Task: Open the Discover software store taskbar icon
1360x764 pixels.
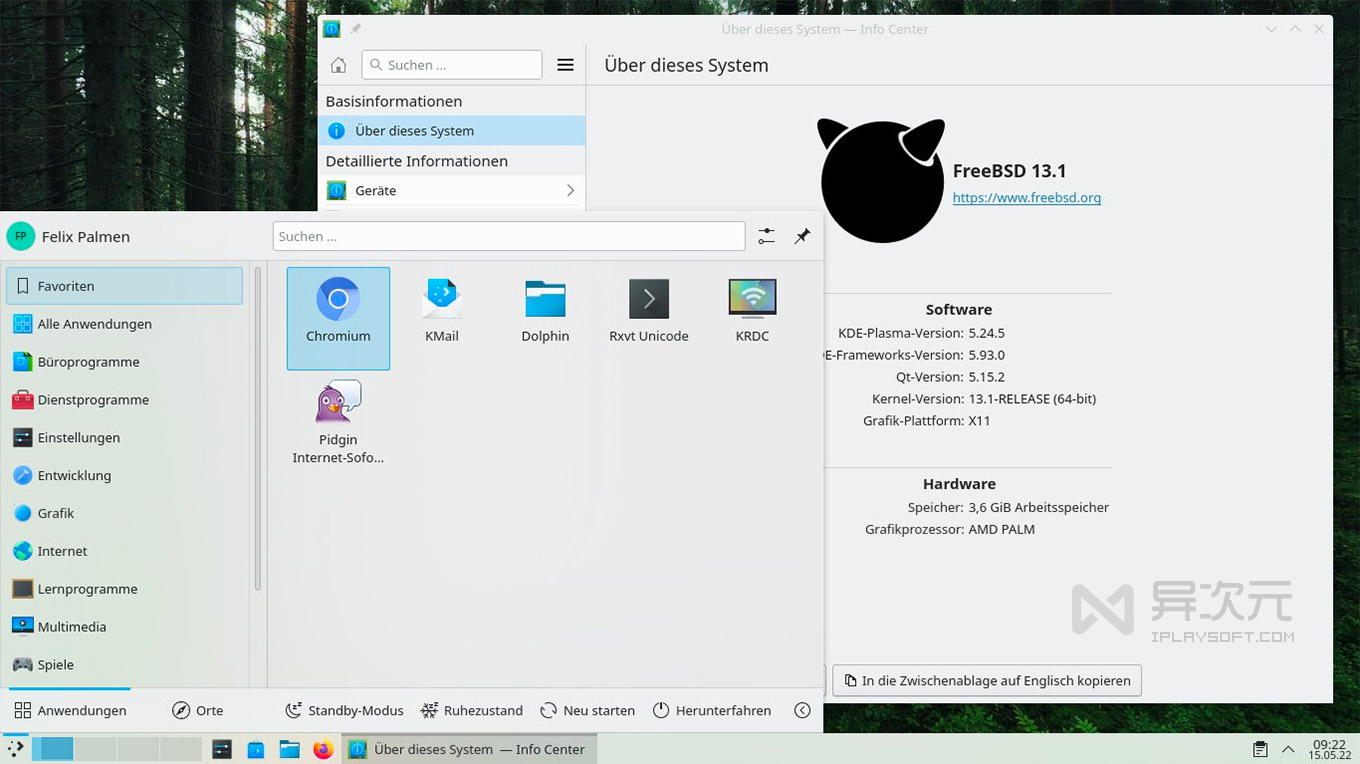Action: coord(256,749)
